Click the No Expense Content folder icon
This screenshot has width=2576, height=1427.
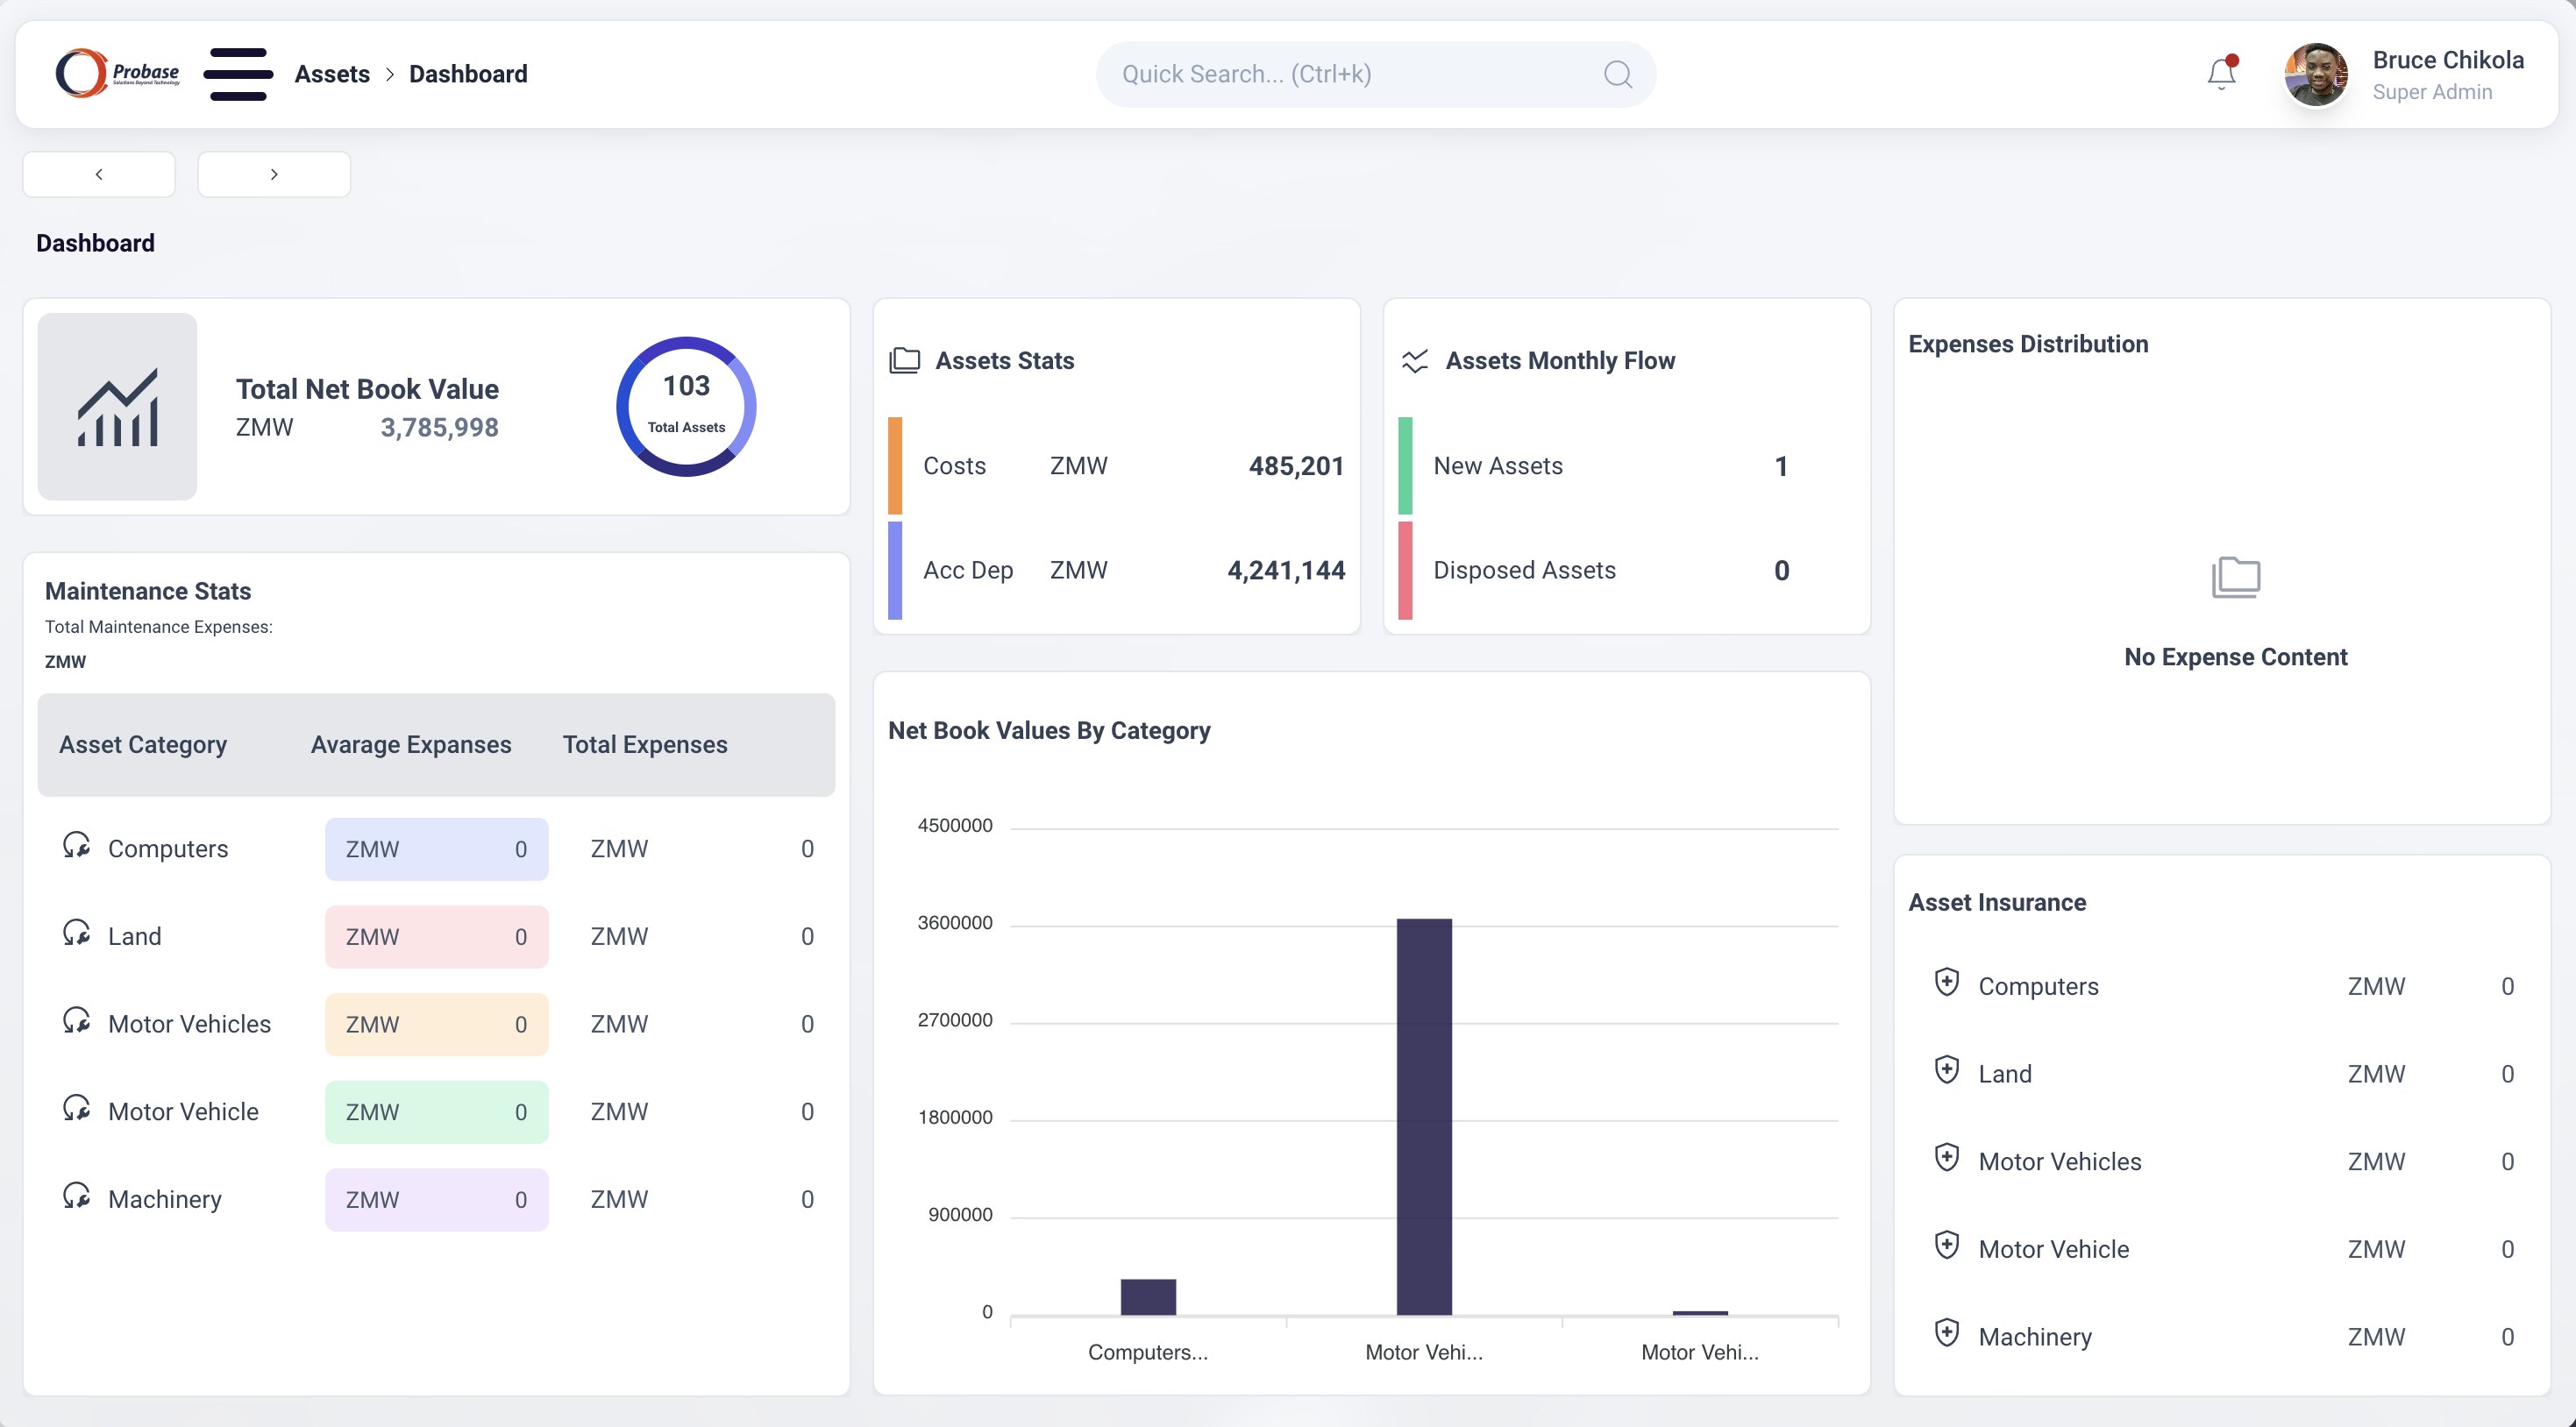pyautogui.click(x=2235, y=577)
